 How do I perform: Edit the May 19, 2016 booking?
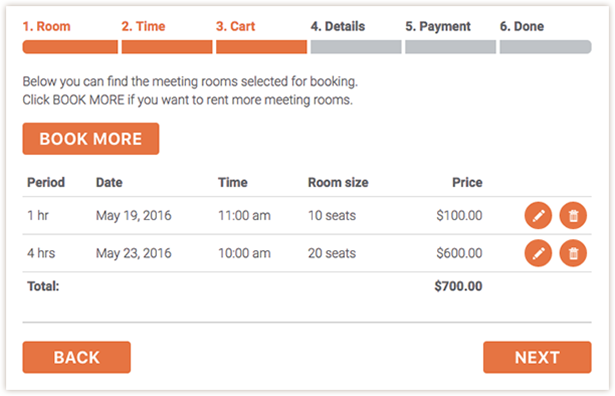pyautogui.click(x=538, y=216)
